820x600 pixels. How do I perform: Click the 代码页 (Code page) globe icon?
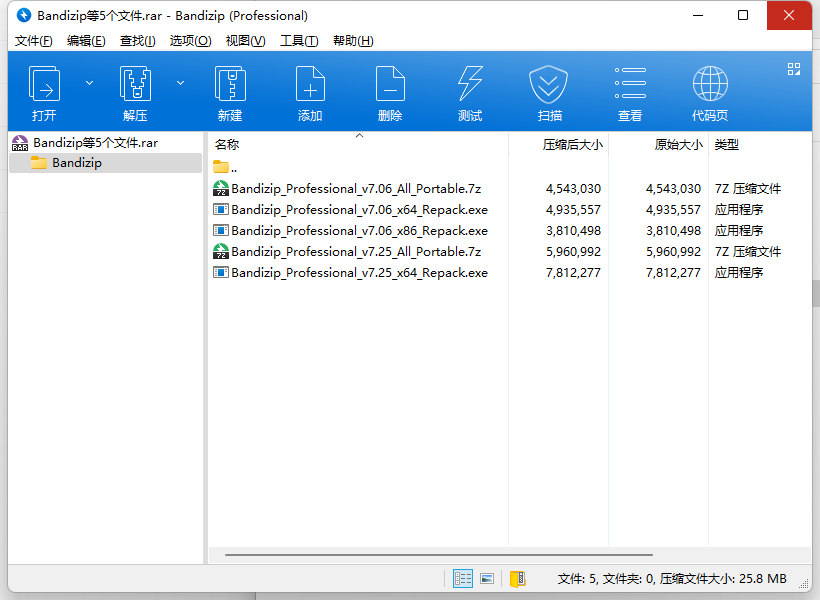[710, 83]
